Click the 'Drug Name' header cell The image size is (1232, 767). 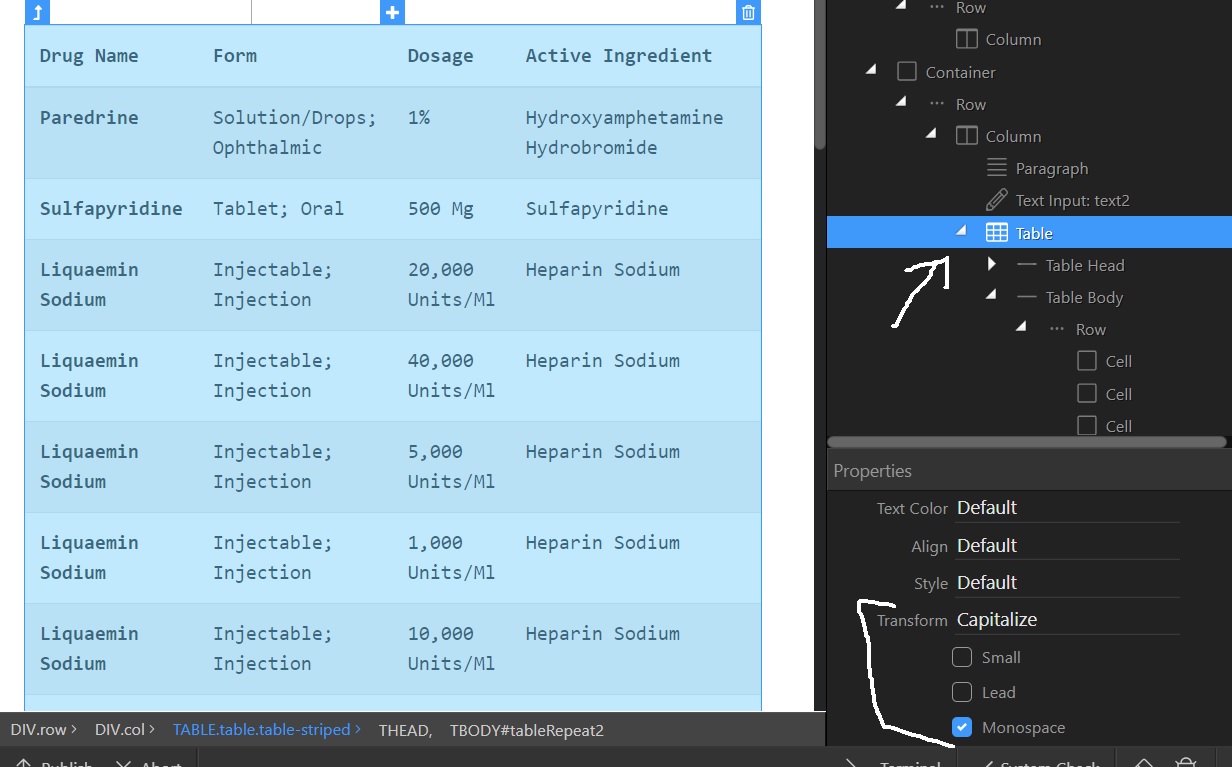pyautogui.click(x=89, y=56)
